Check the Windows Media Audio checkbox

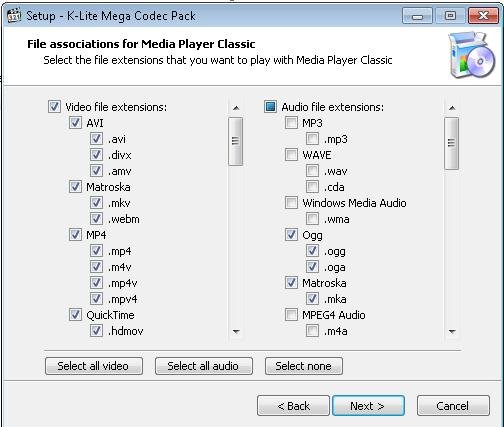(x=291, y=203)
